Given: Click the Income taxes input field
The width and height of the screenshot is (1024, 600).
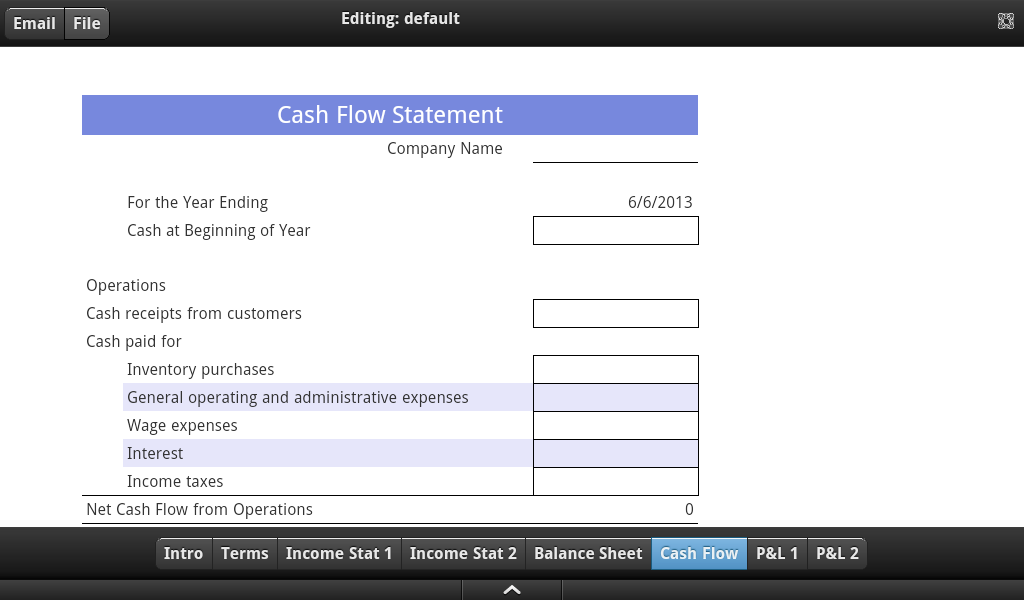Looking at the screenshot, I should pyautogui.click(x=615, y=481).
